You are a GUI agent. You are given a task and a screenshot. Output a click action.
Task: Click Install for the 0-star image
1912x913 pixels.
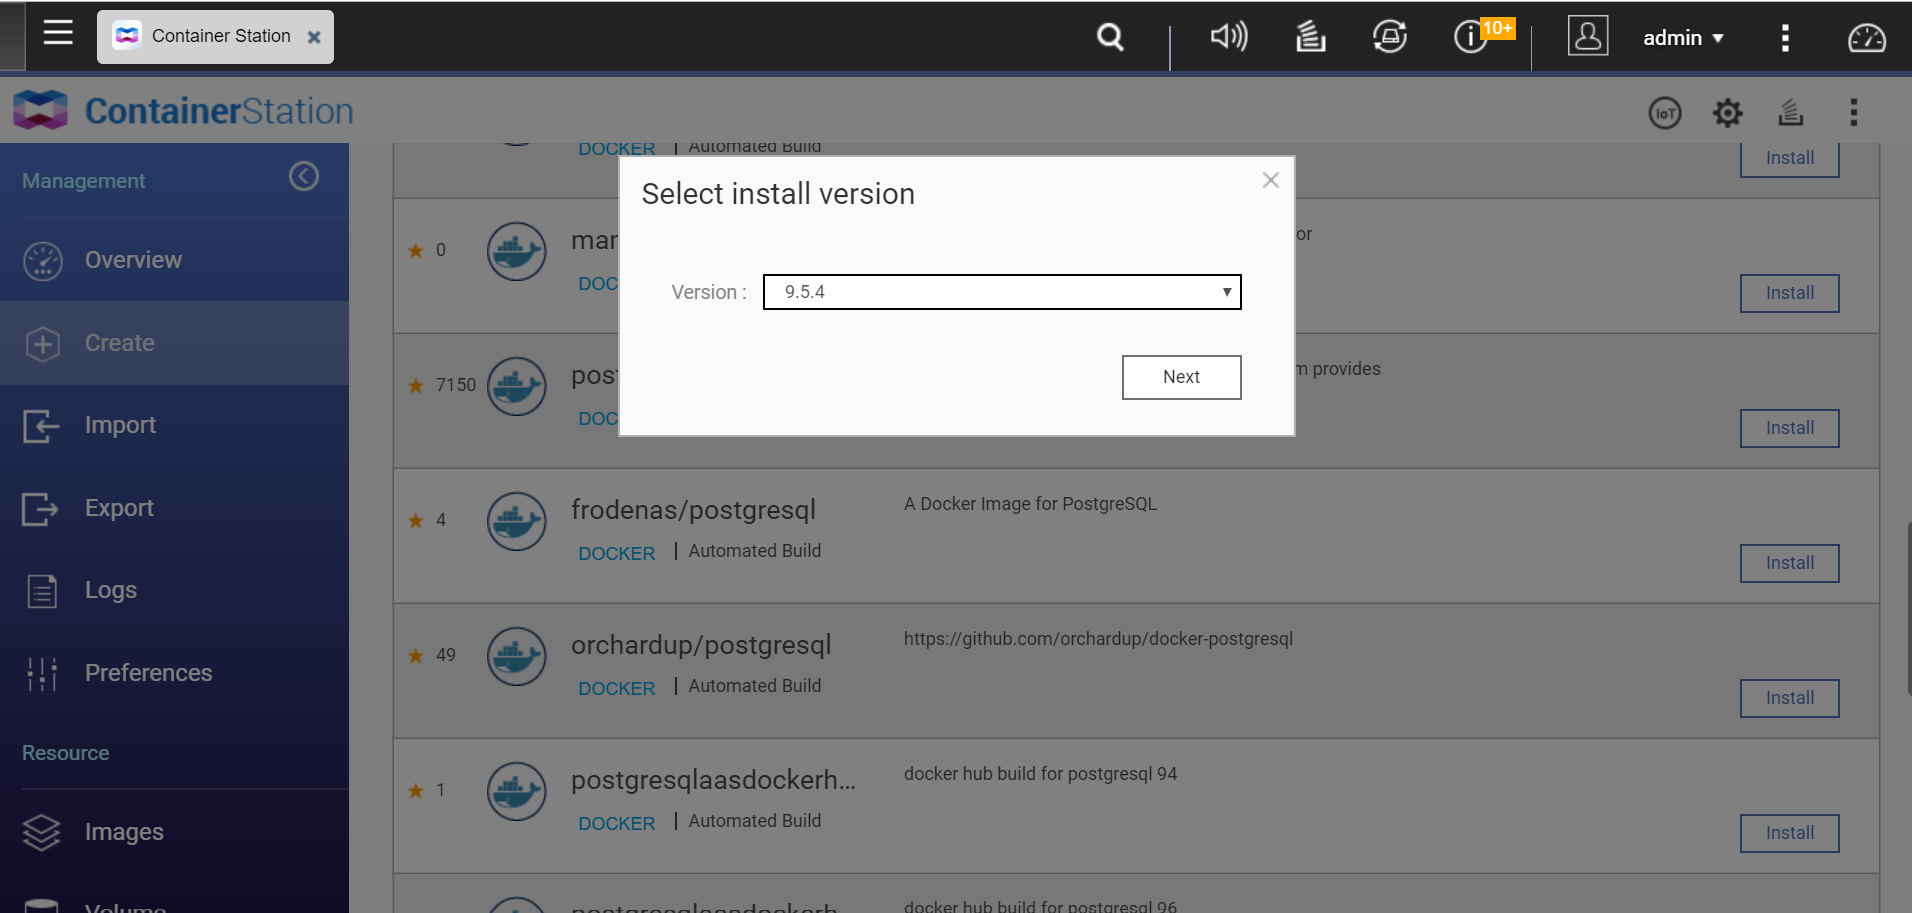(x=1789, y=293)
